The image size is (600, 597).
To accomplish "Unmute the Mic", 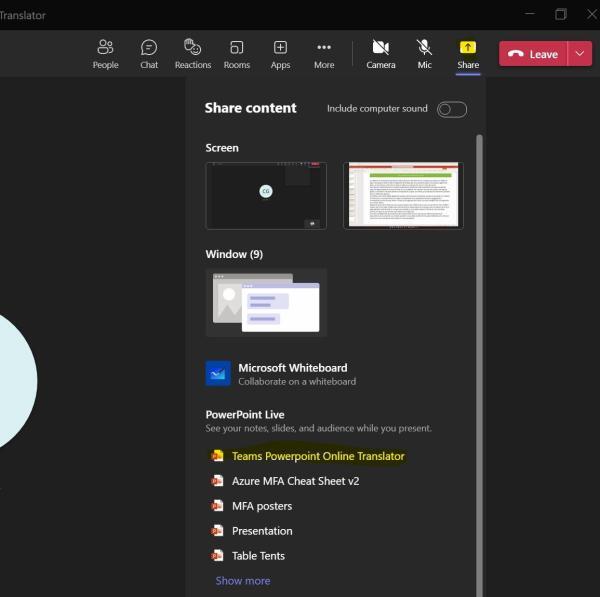I will (x=424, y=54).
